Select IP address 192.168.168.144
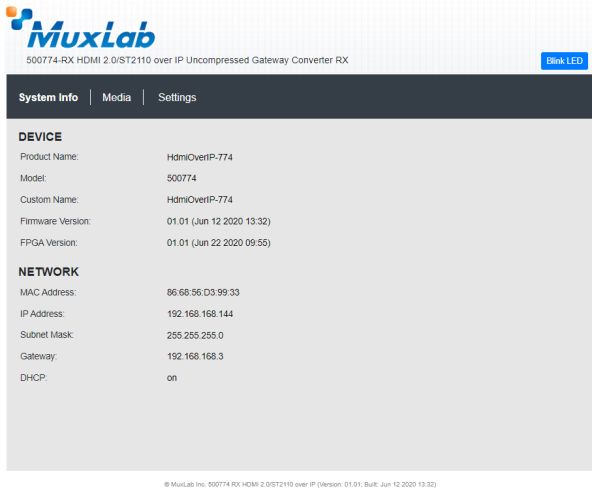592x495 pixels. (200, 314)
